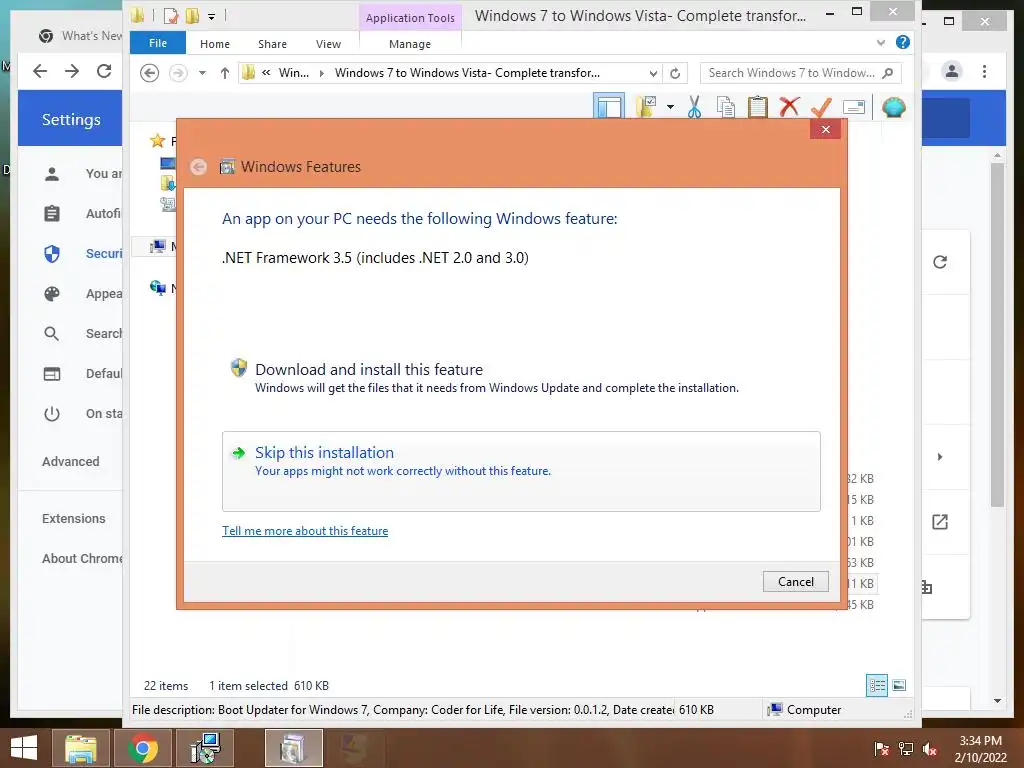
Task: Open the File tab in Explorer ribbon
Action: (157, 43)
